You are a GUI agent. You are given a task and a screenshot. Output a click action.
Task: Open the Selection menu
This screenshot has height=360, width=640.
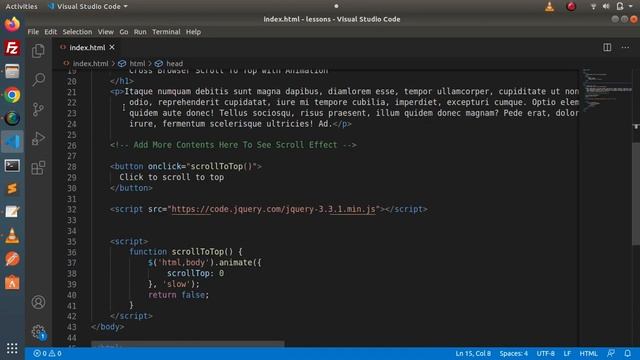(77, 32)
